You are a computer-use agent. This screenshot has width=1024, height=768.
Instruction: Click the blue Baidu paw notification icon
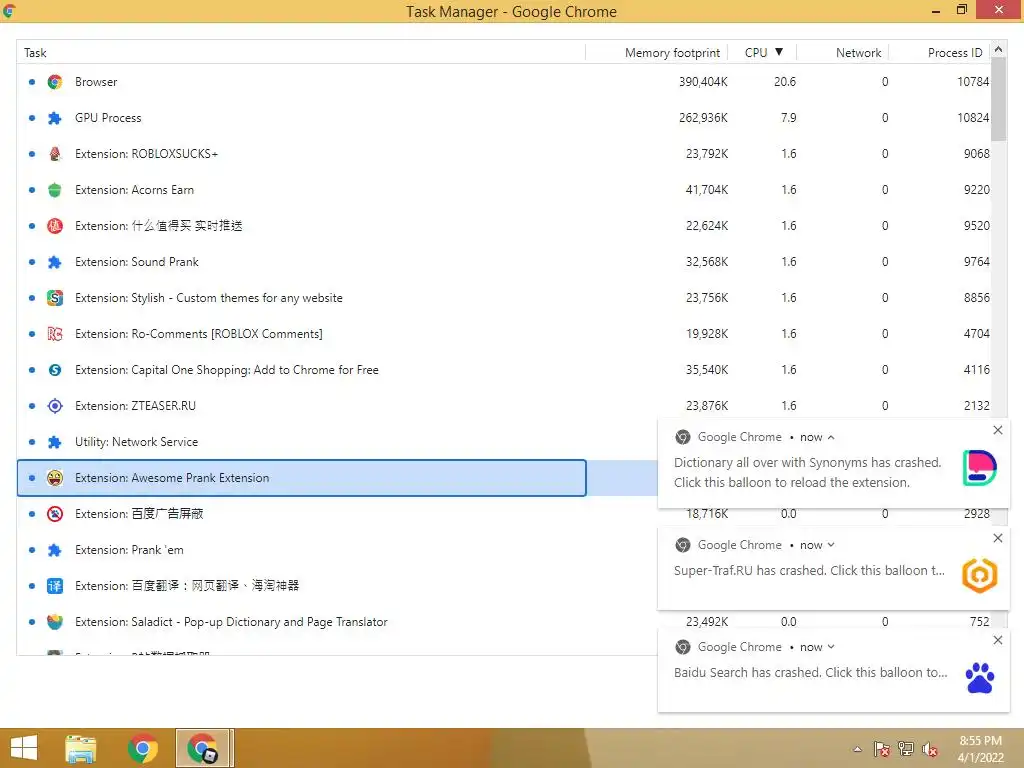(x=980, y=678)
